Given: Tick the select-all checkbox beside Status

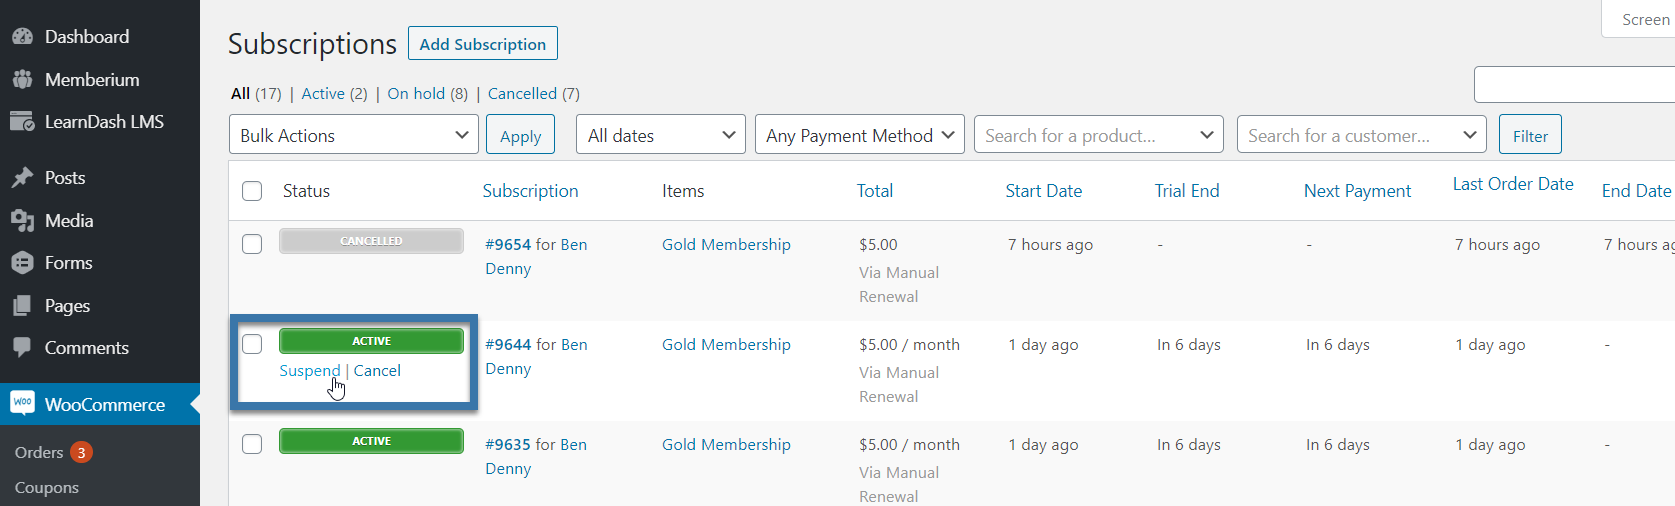Looking at the screenshot, I should click(x=252, y=191).
